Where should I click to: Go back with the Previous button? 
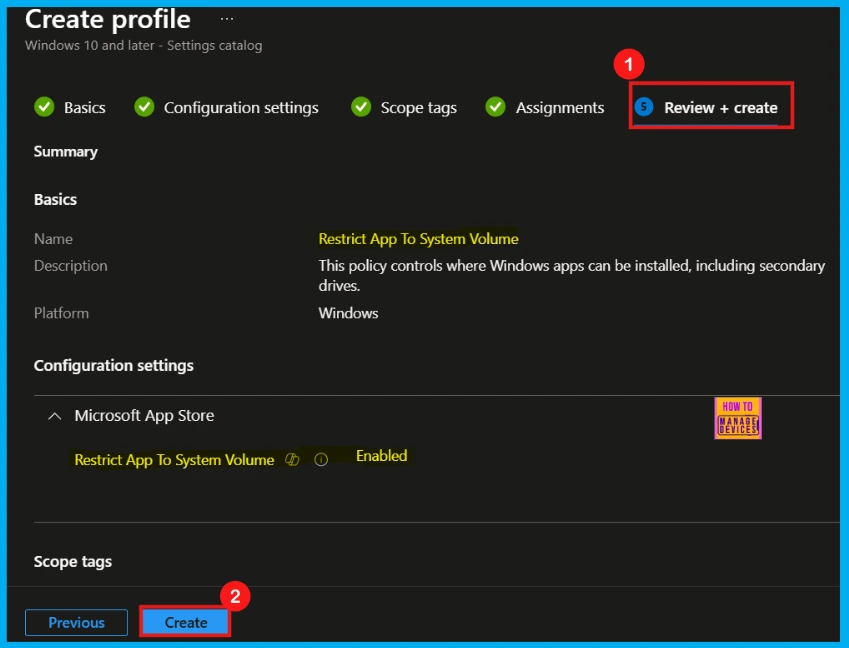click(x=76, y=623)
